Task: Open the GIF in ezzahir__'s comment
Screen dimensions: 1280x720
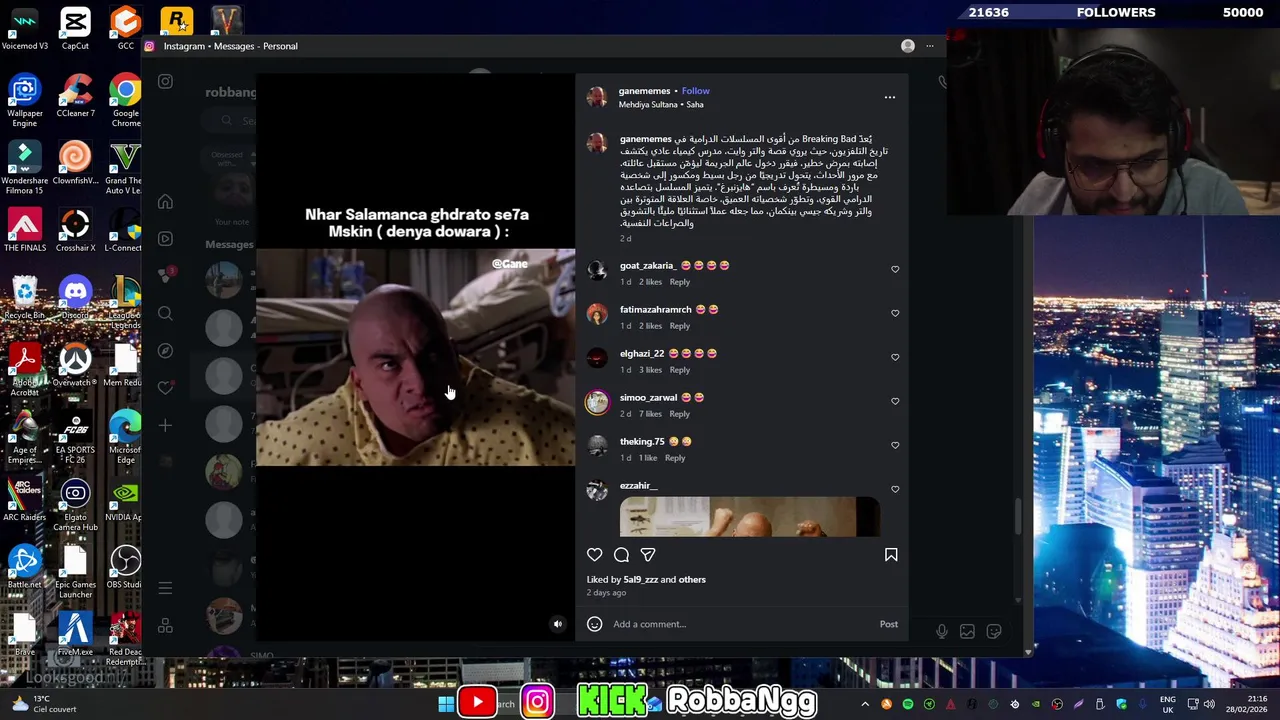Action: (750, 517)
